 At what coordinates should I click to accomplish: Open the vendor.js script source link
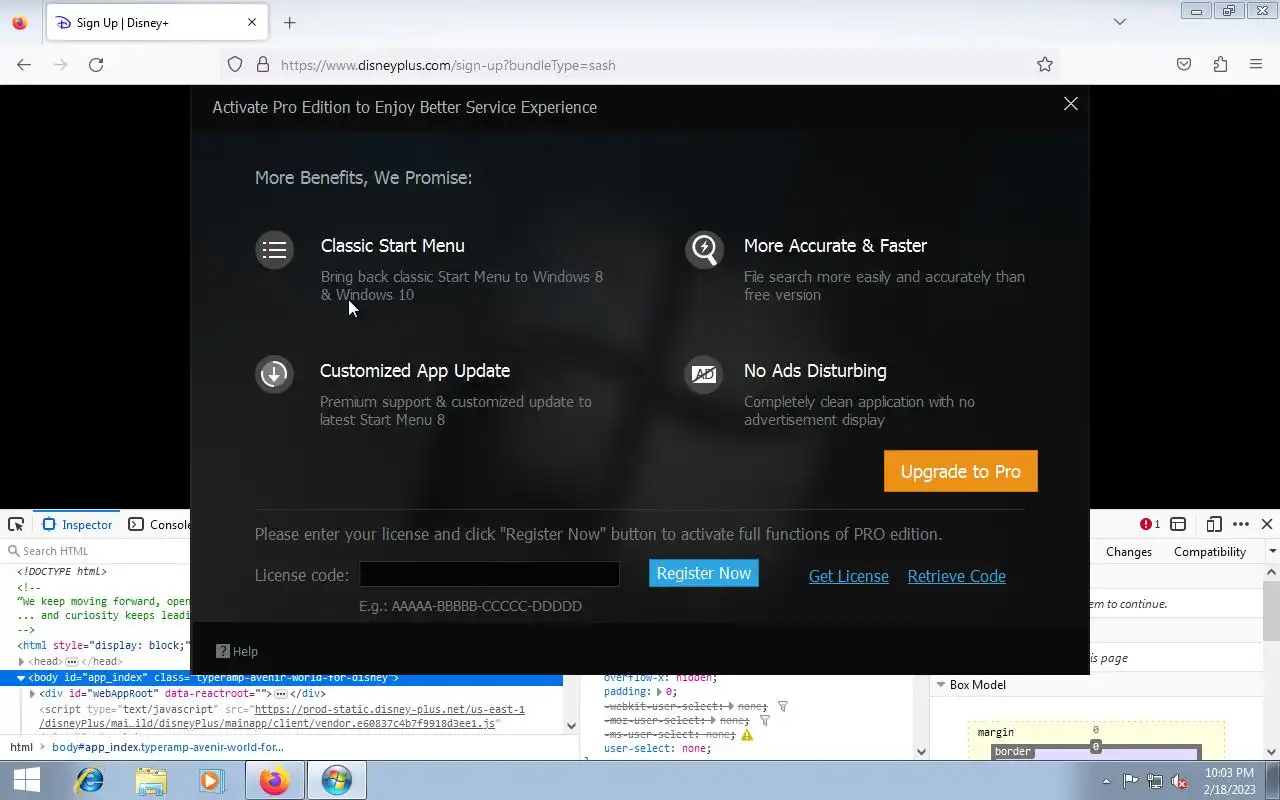tap(282, 716)
